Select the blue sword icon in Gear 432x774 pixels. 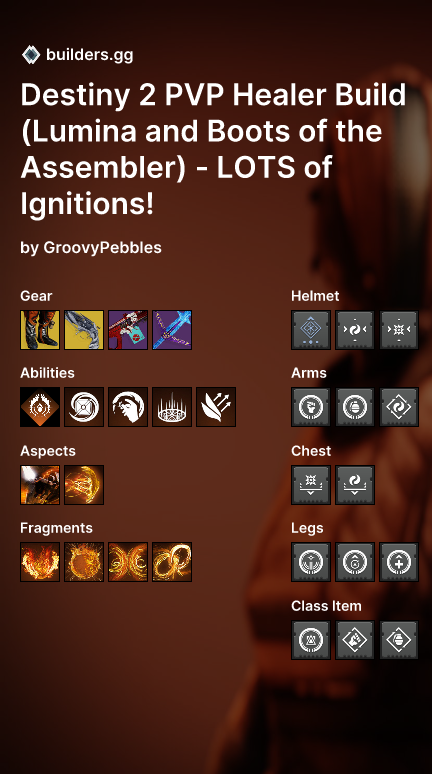(x=172, y=330)
